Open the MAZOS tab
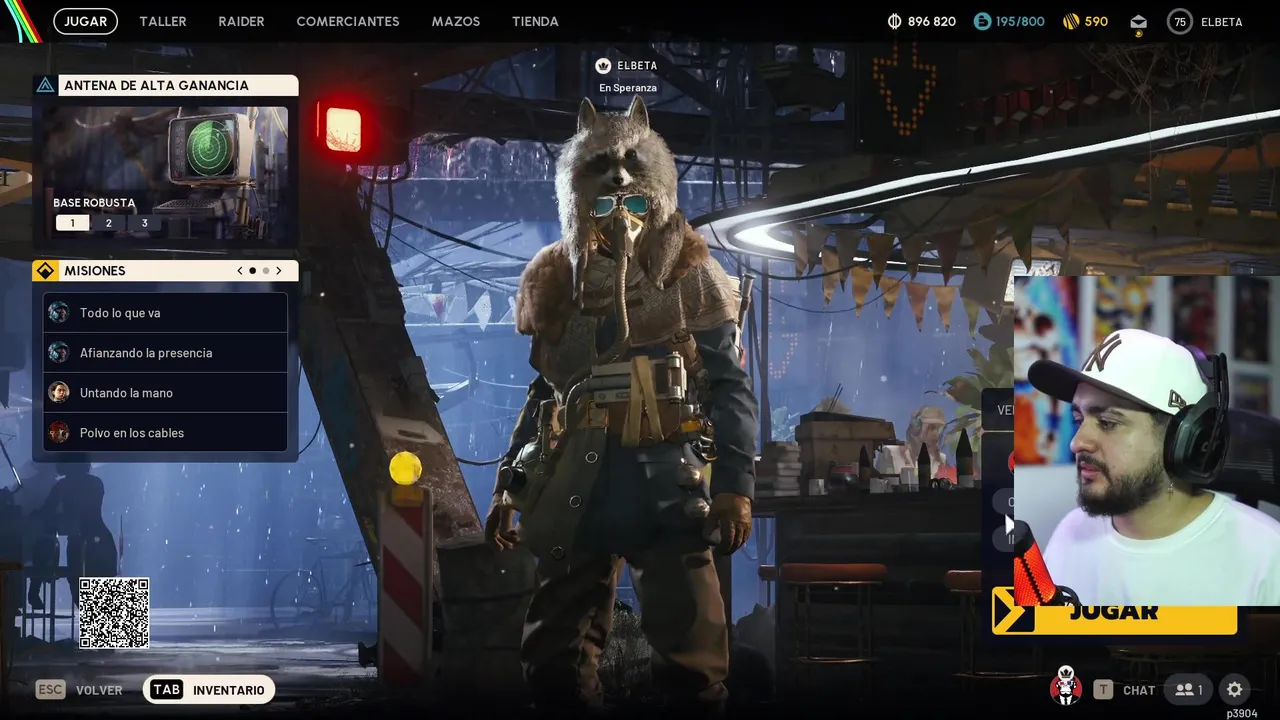This screenshot has width=1280, height=720. 456,21
